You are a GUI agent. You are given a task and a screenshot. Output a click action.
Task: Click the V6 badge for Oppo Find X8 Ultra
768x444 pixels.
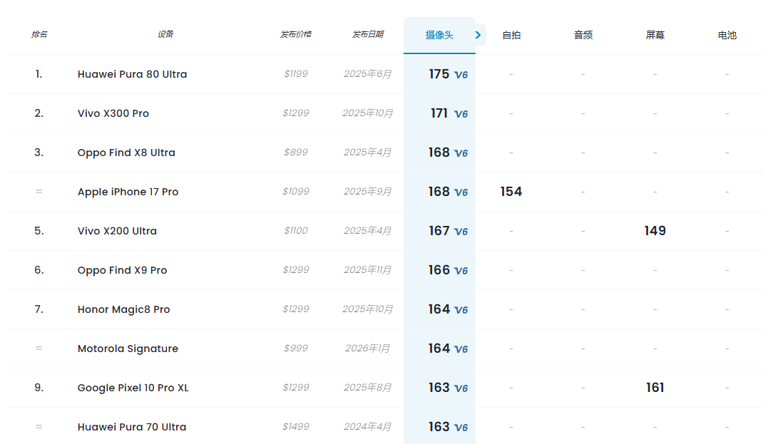tap(461, 153)
